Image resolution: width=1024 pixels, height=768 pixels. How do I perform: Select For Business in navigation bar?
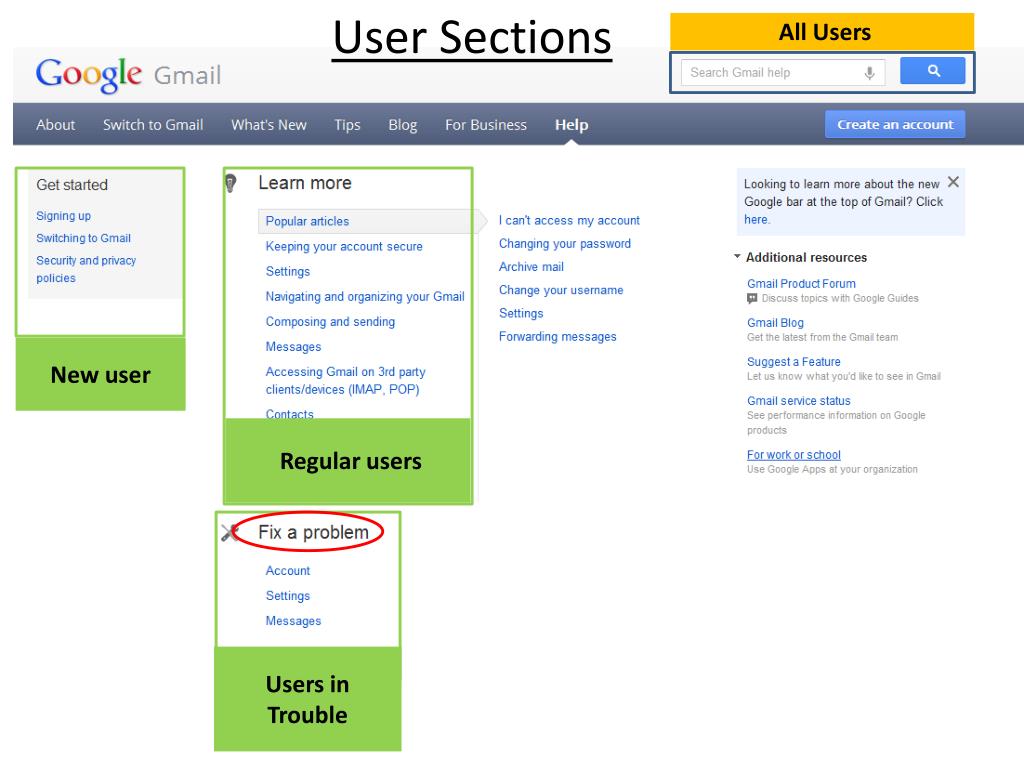pos(486,125)
